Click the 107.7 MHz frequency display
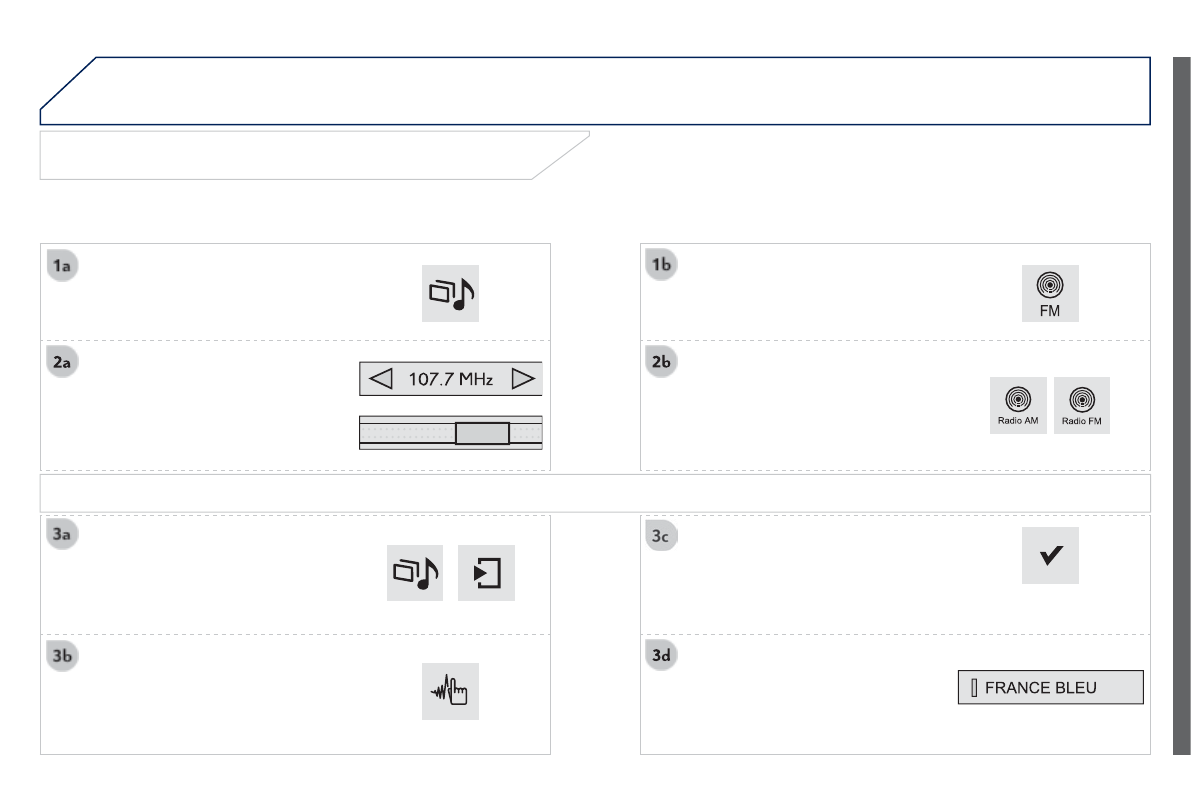Viewport: 1191px width, 794px height. pos(451,380)
